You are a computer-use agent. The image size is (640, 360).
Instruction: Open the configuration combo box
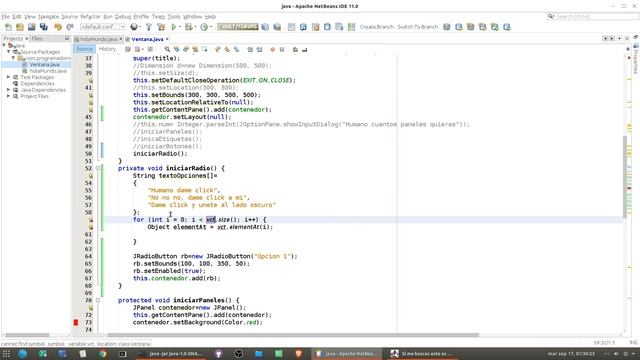[103, 27]
